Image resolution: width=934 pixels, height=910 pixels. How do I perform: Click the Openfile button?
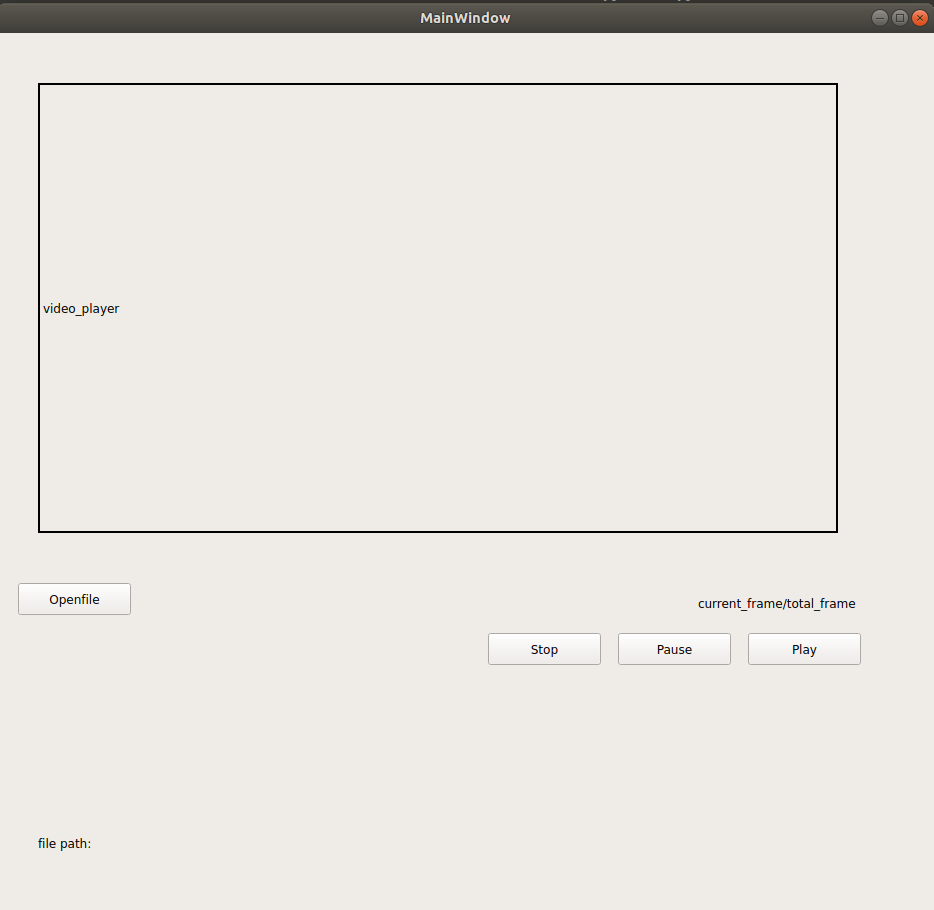pyautogui.click(x=74, y=599)
